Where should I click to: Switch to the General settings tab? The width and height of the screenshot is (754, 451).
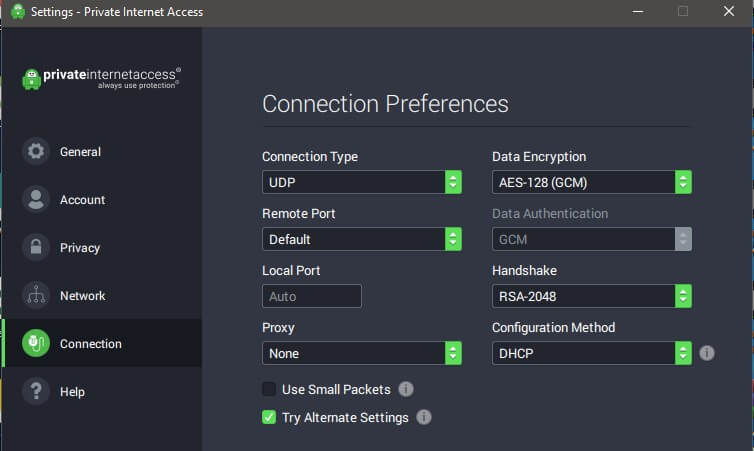tap(101, 151)
